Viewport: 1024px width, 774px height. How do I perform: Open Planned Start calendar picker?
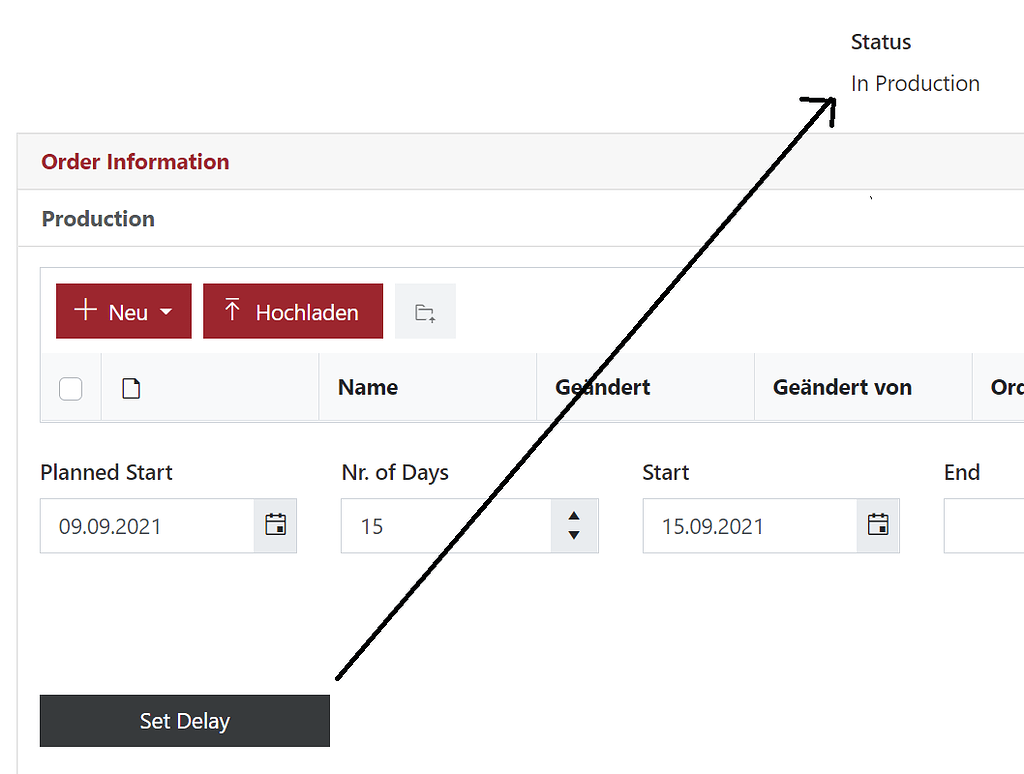pos(275,525)
